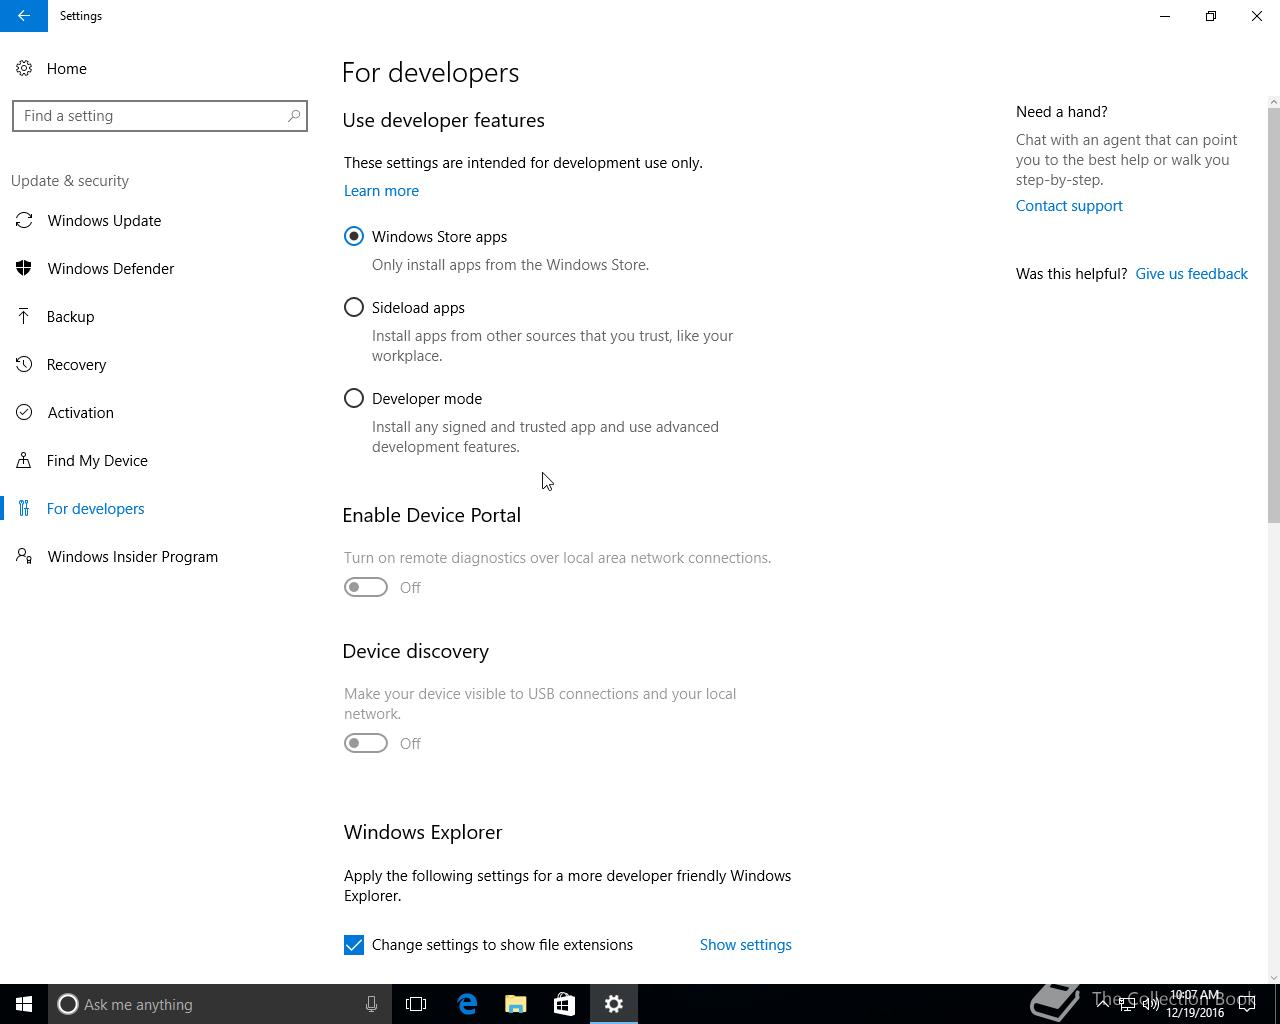Select the Sideload apps radio button
Viewport: 1280px width, 1024px height.
[x=354, y=308]
